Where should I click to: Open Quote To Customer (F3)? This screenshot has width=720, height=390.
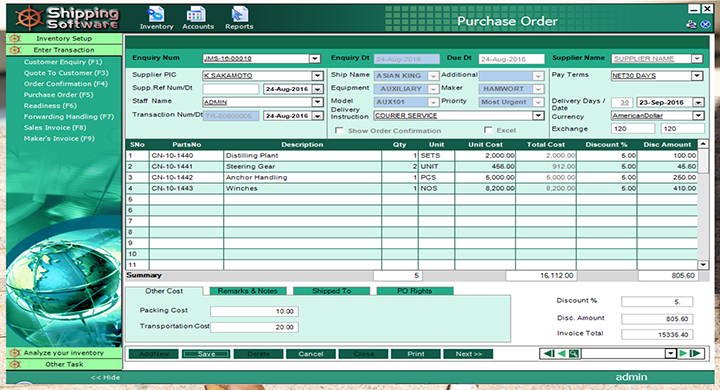[66, 73]
